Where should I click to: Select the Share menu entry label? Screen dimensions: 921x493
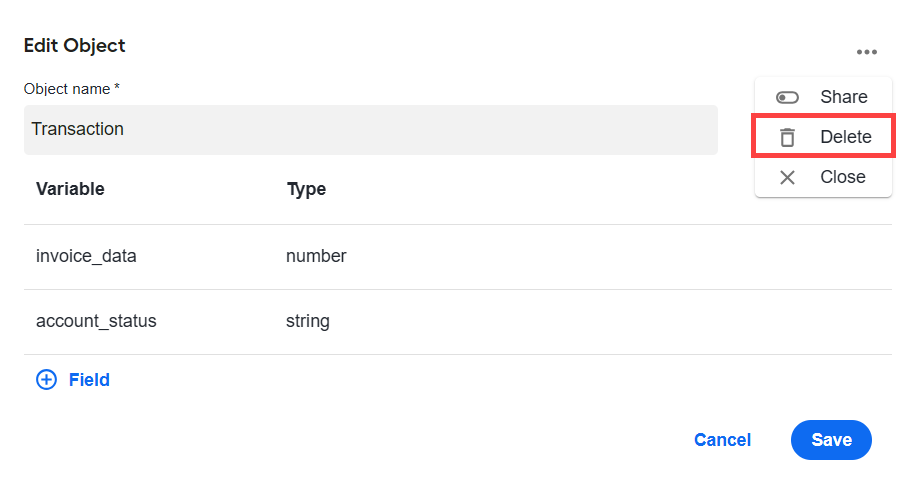[843, 96]
